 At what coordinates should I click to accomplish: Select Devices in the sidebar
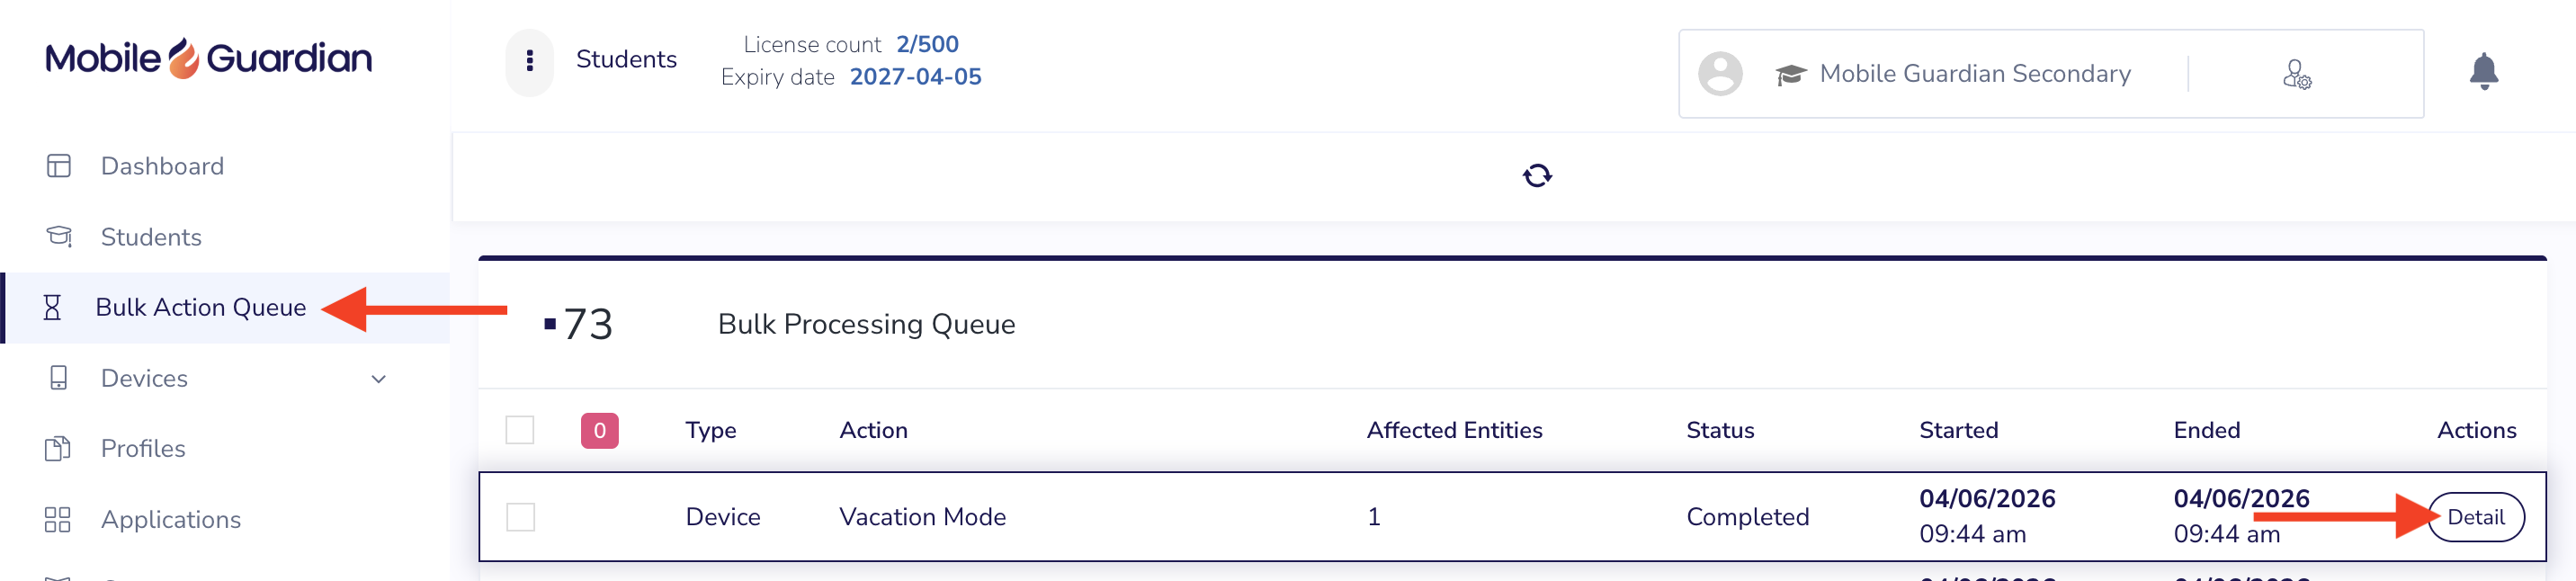pos(144,379)
